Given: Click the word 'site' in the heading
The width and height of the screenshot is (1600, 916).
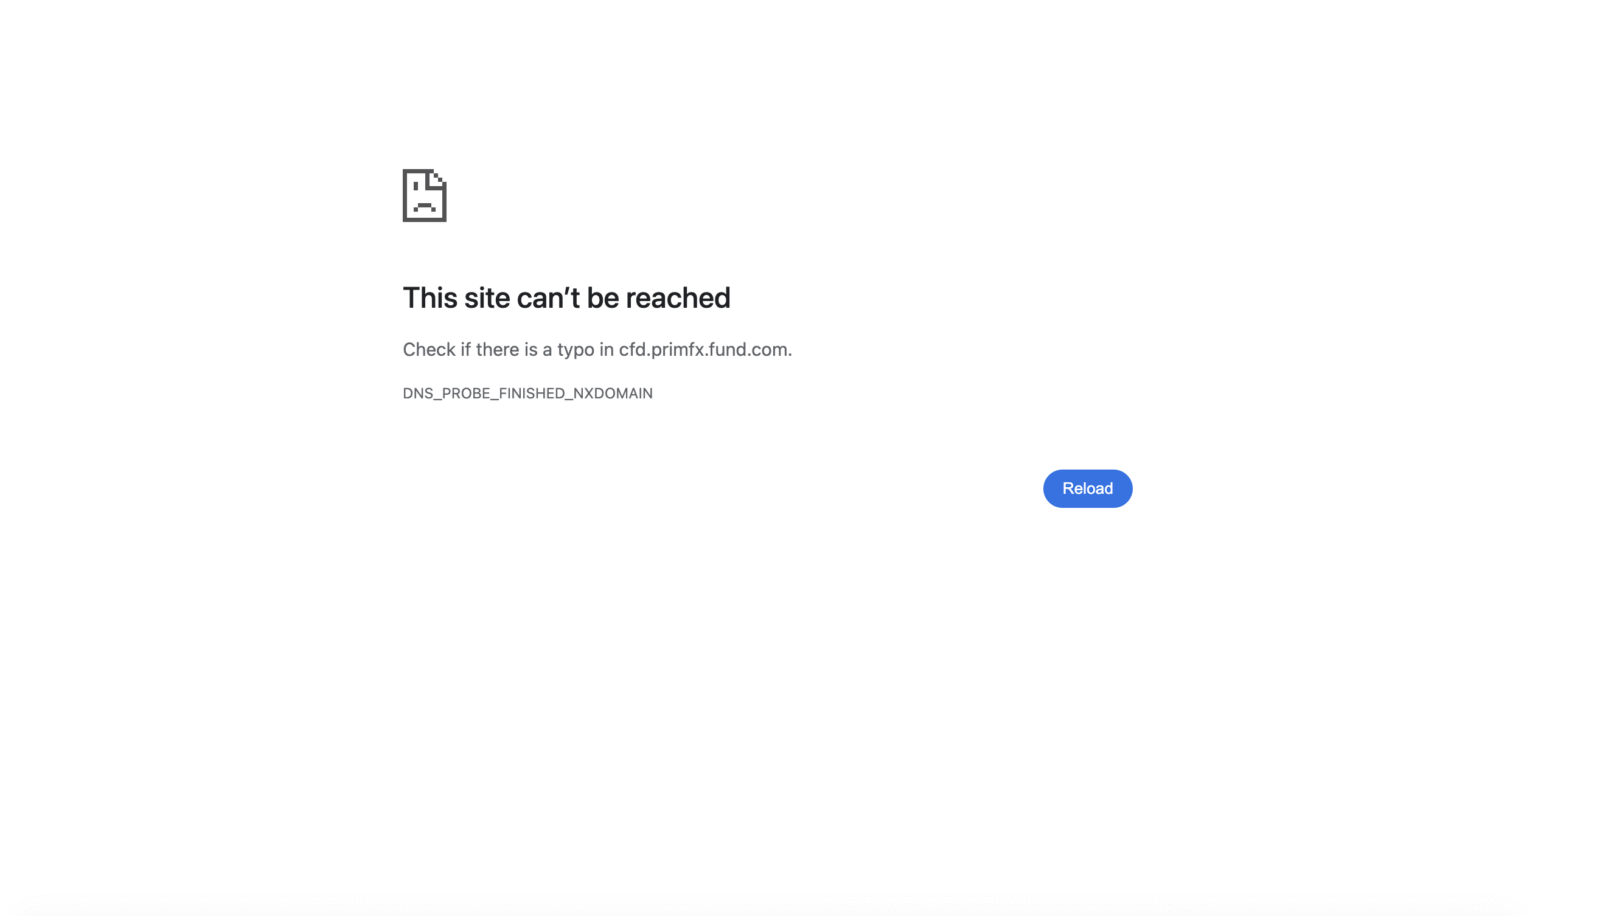Looking at the screenshot, I should pyautogui.click(x=487, y=297).
